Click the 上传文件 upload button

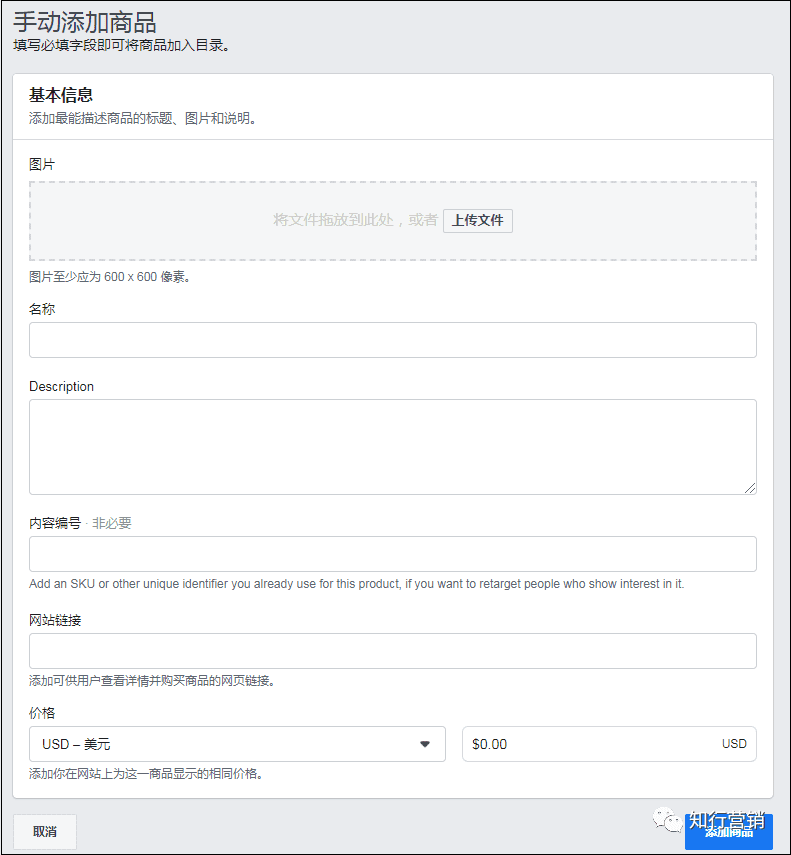477,221
